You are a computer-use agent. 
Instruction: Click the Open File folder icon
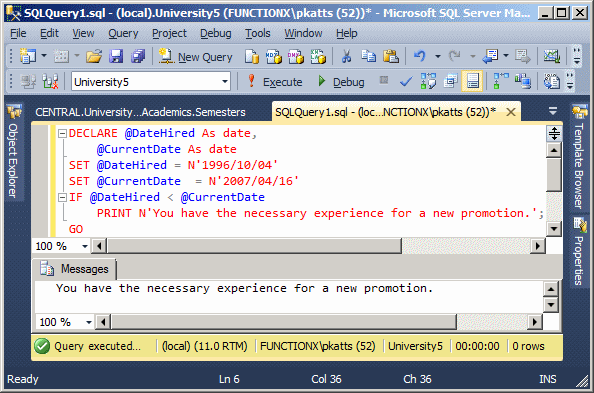tap(94, 57)
